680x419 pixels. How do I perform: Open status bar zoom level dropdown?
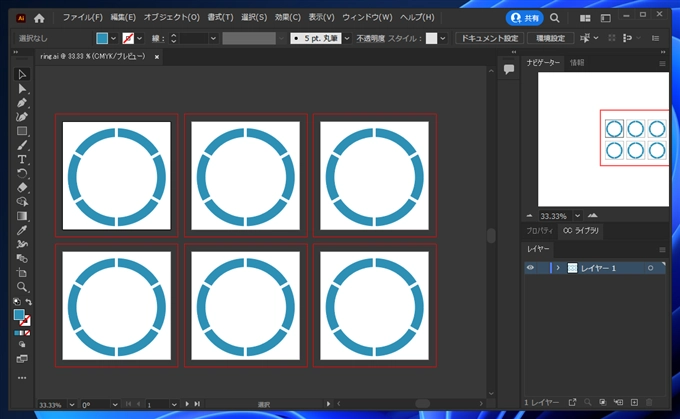click(72, 404)
